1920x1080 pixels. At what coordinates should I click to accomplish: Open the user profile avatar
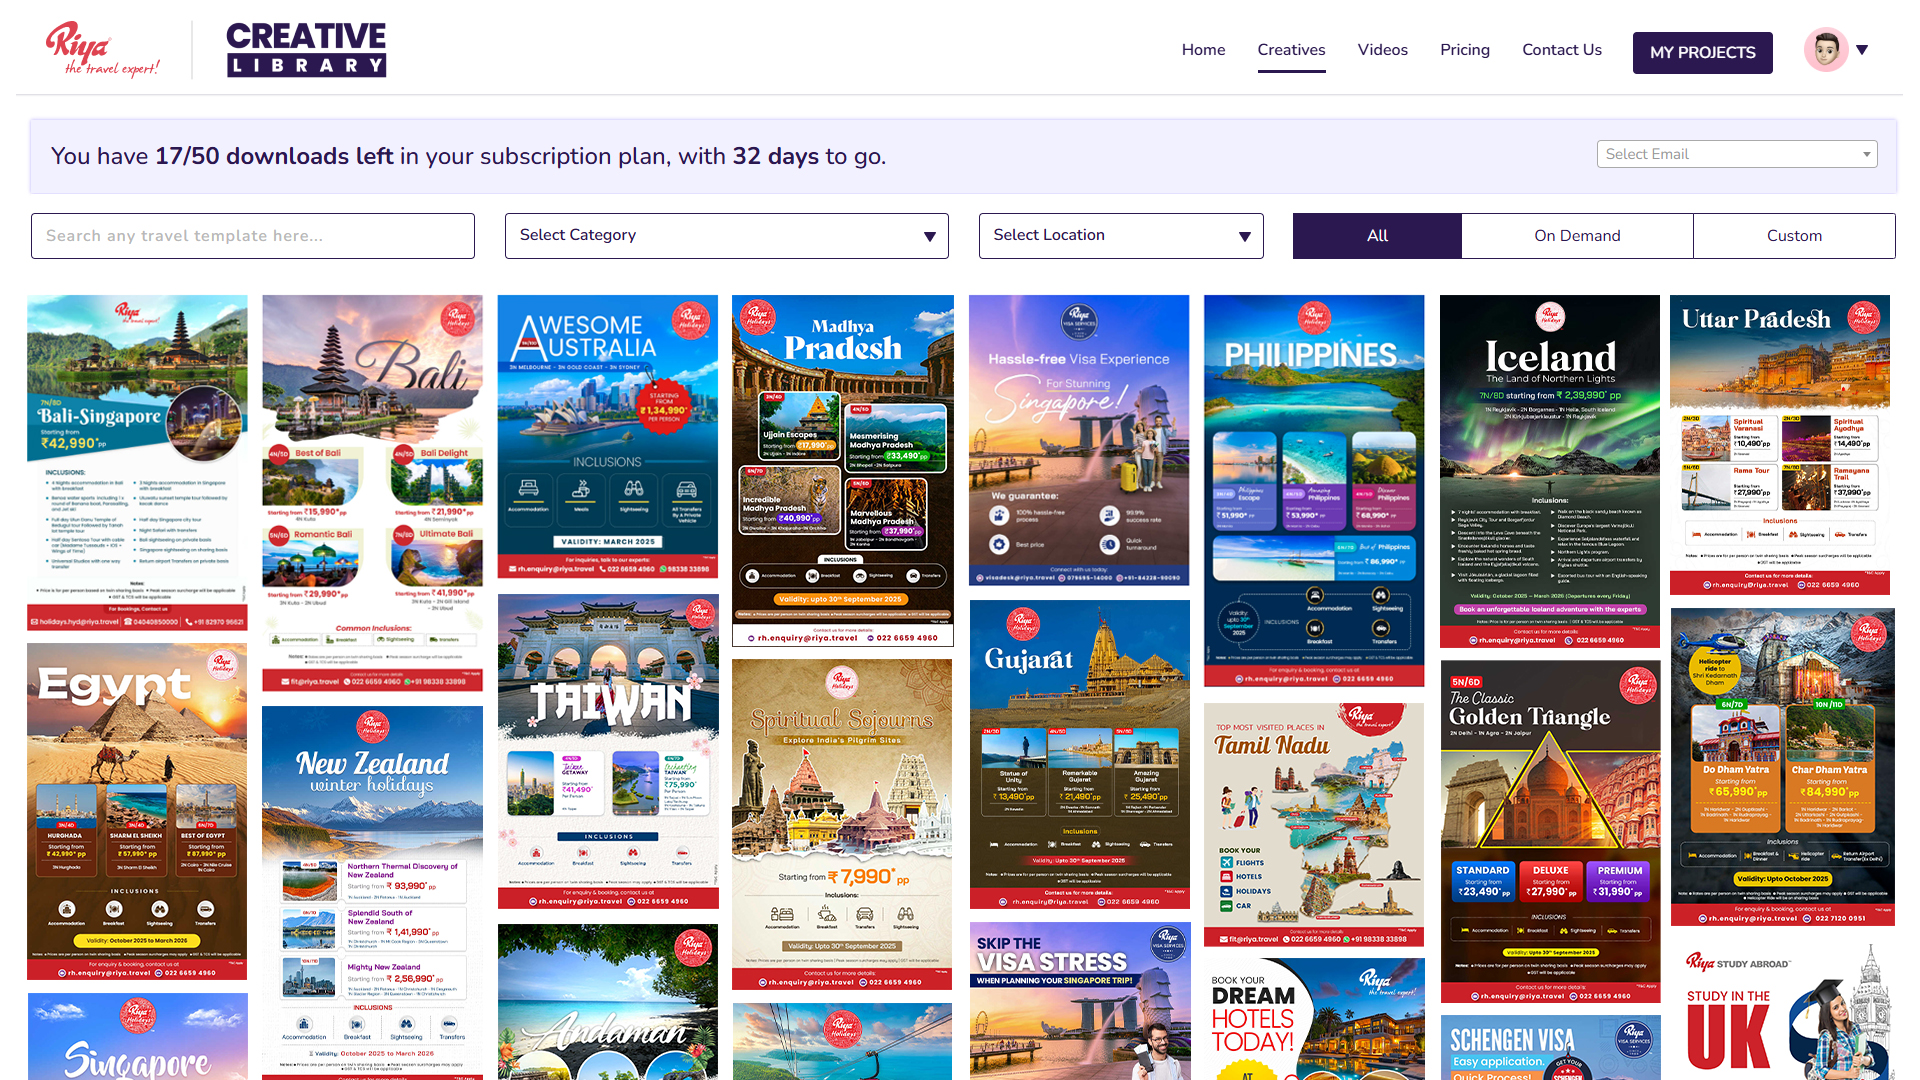pos(1825,50)
